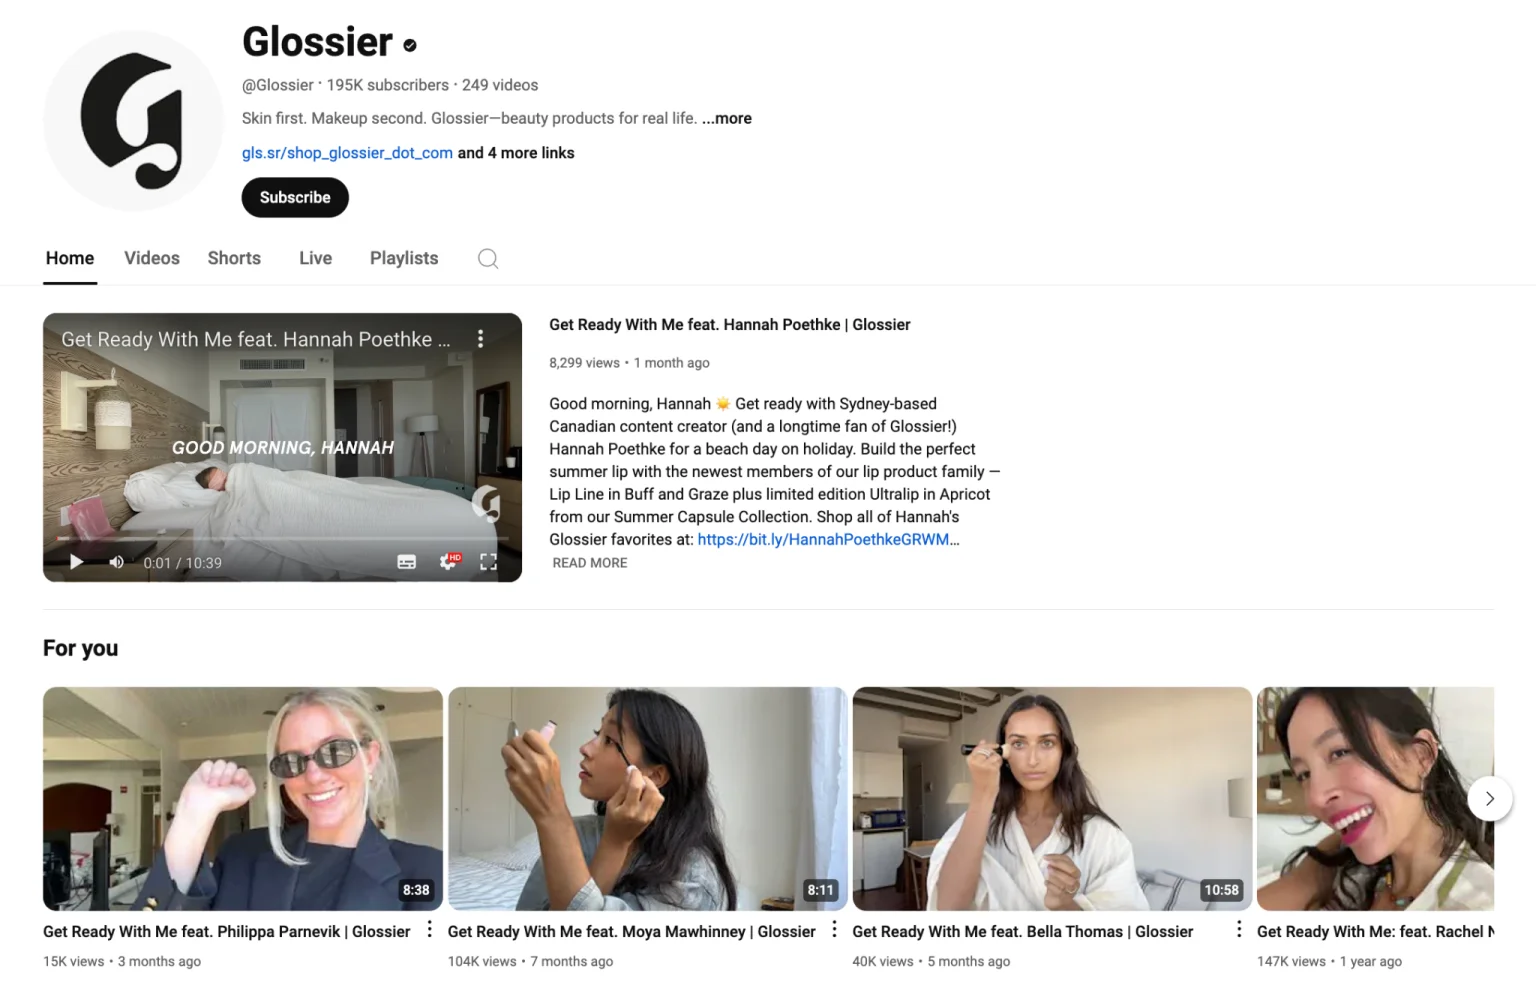The width and height of the screenshot is (1536, 988).
Task: Switch to the Playlists tab
Action: point(404,258)
